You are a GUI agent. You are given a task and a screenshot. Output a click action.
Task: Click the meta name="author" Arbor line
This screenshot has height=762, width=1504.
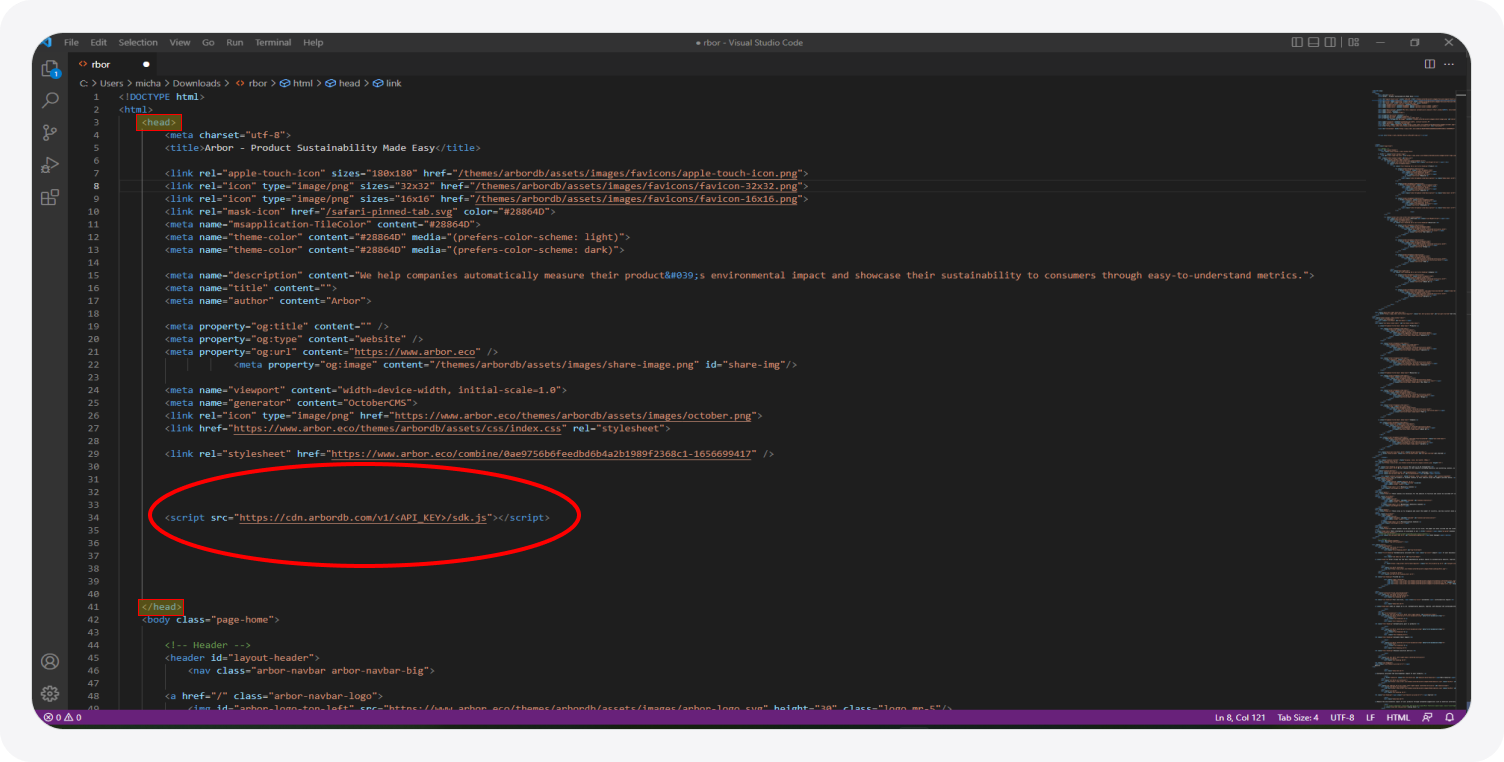tap(268, 300)
